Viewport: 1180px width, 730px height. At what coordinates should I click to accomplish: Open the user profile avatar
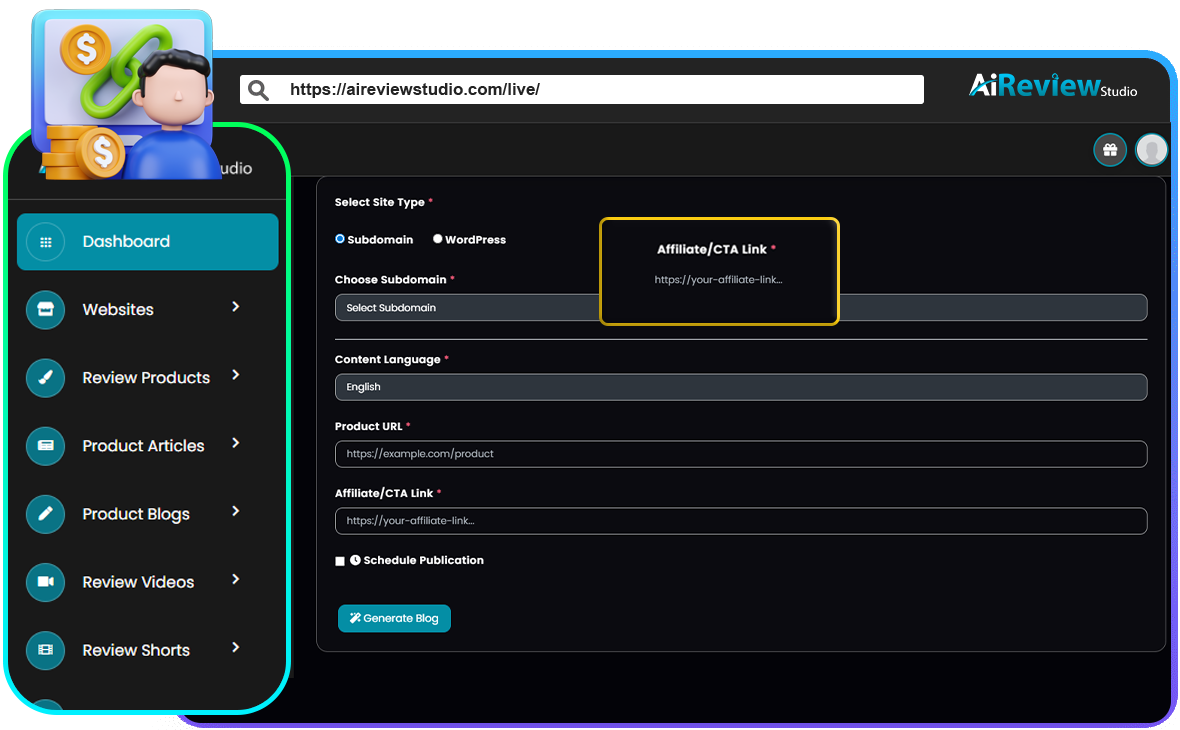[x=1152, y=150]
